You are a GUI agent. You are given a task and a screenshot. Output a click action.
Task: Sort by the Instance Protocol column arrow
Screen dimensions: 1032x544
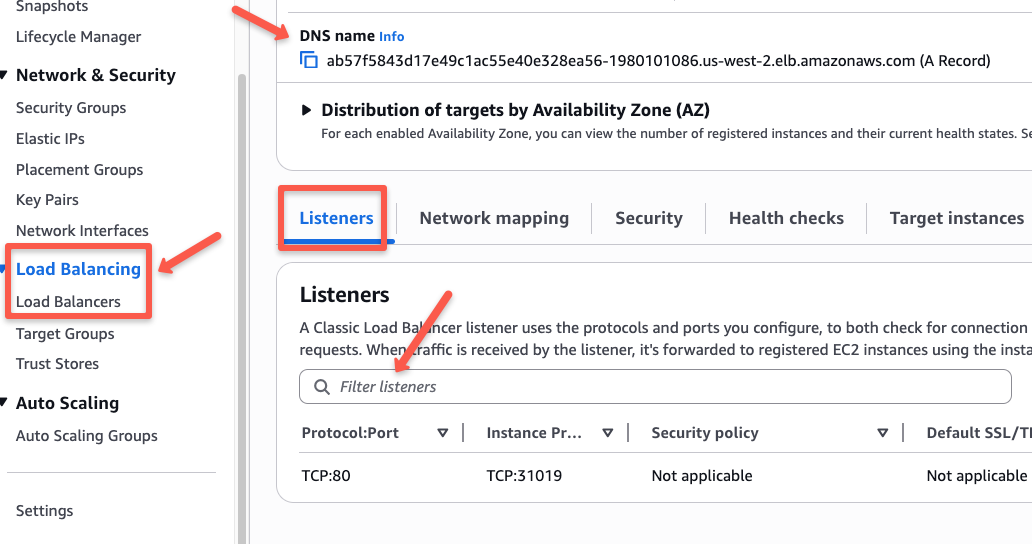pyautogui.click(x=608, y=433)
